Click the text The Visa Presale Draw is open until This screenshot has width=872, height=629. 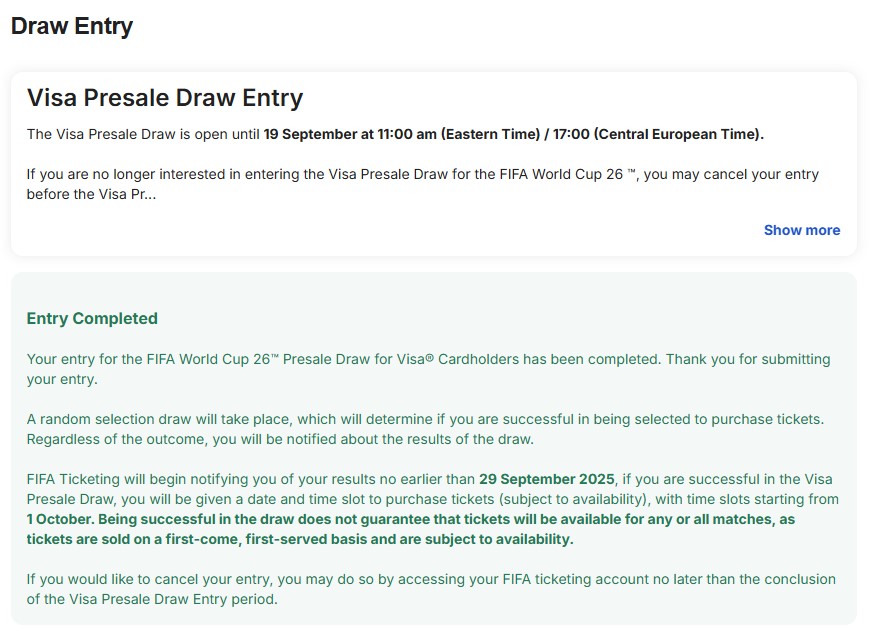(x=143, y=135)
